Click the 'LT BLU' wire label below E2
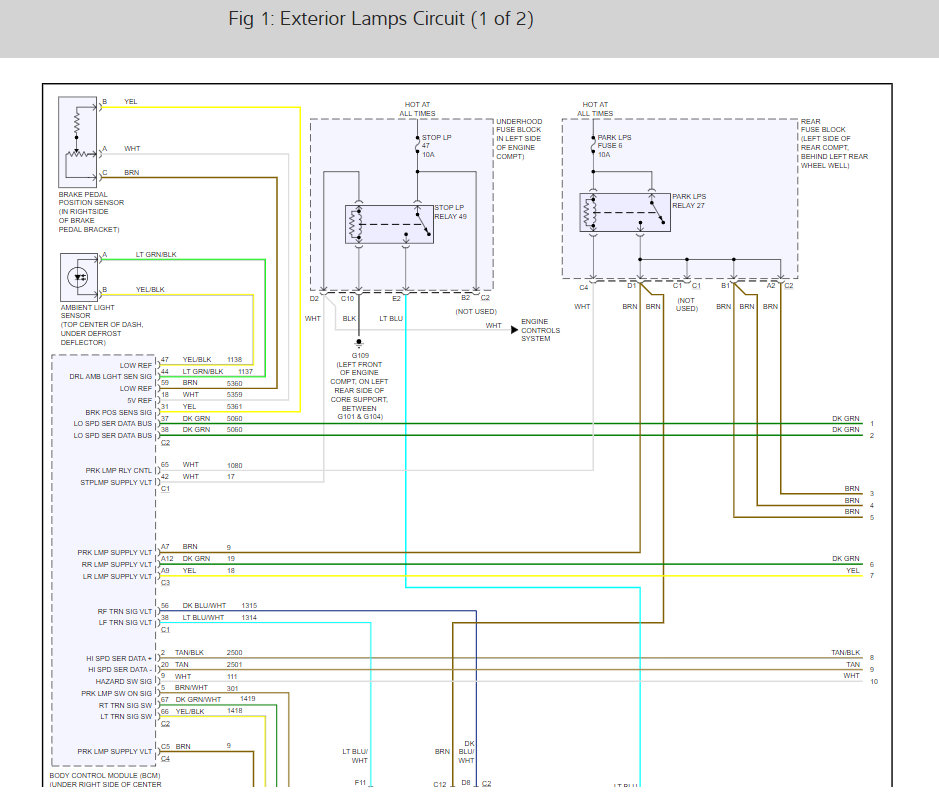The width and height of the screenshot is (939, 807). (391, 318)
